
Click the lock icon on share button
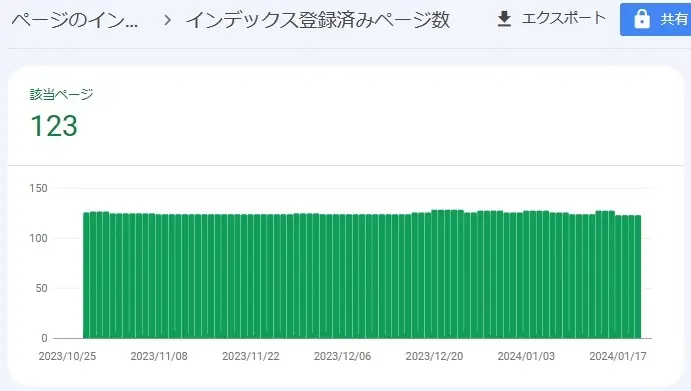(642, 19)
